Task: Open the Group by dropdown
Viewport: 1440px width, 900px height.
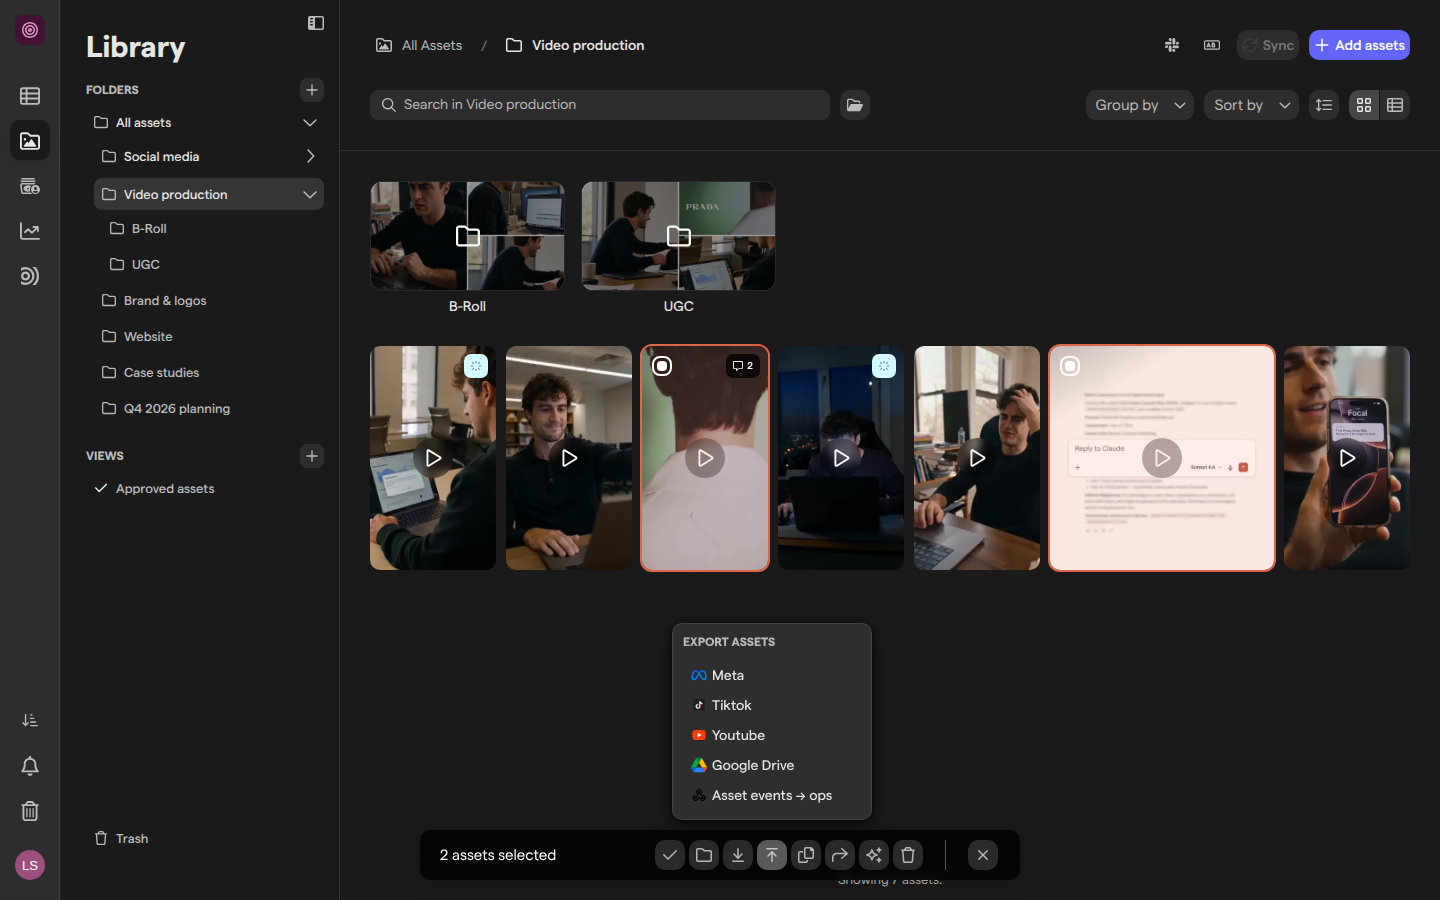Action: coord(1140,105)
